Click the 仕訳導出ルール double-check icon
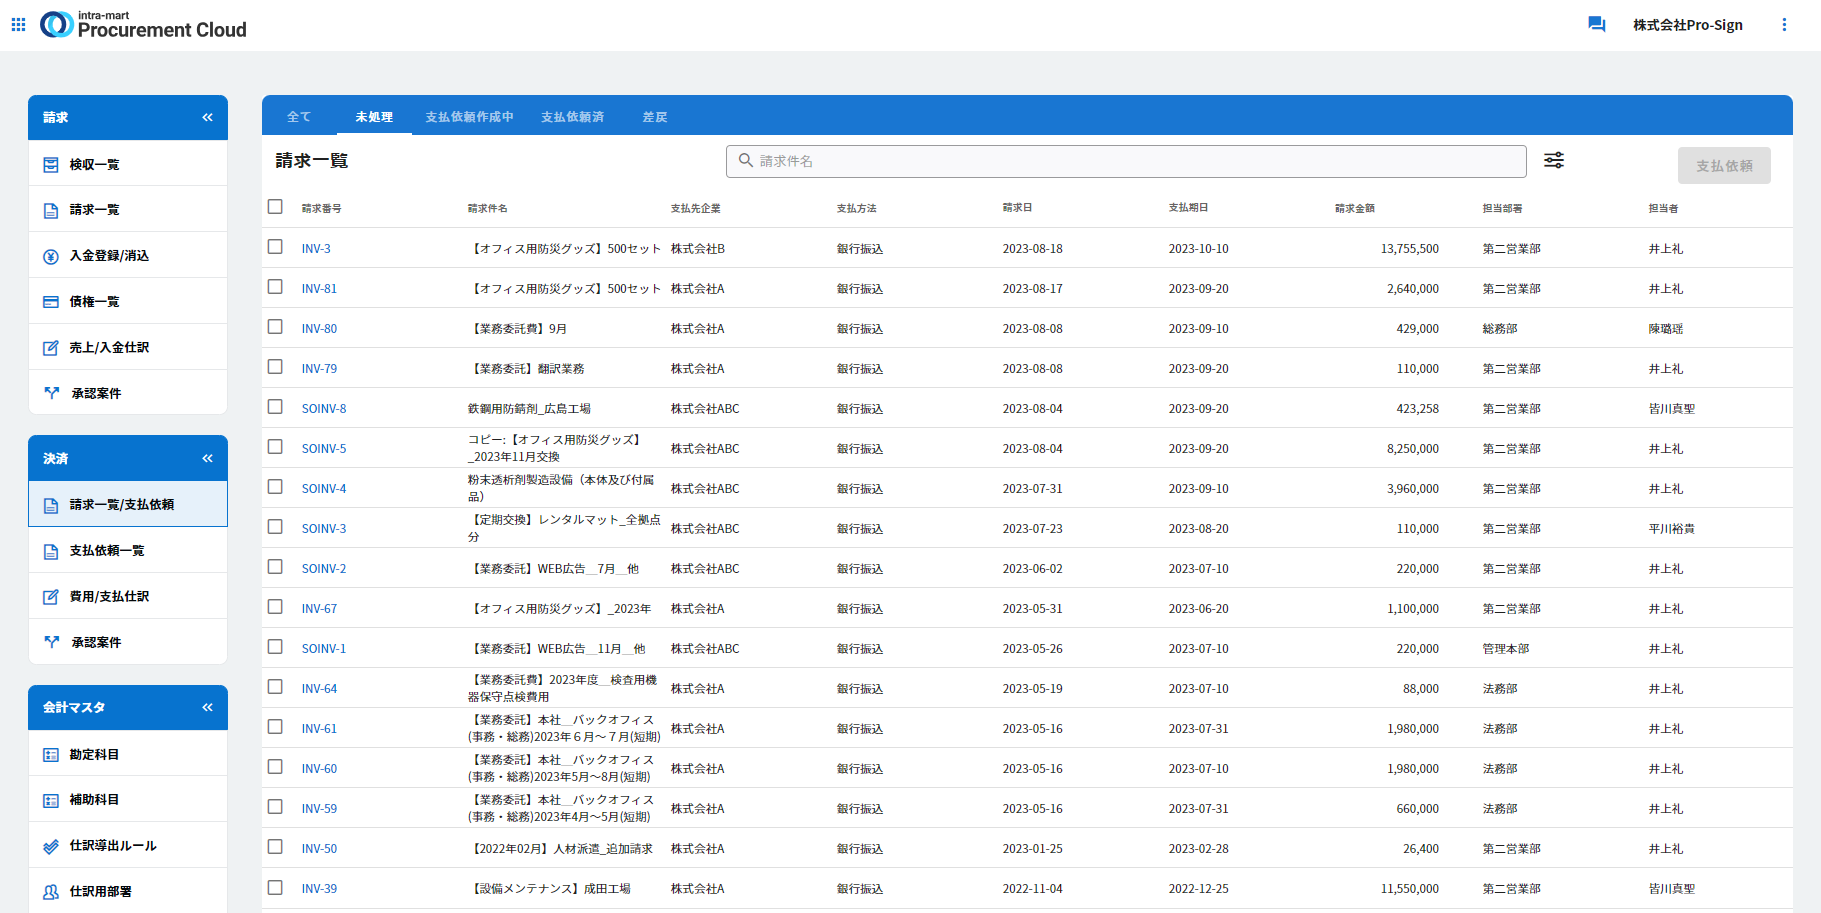The image size is (1821, 913). tap(51, 846)
